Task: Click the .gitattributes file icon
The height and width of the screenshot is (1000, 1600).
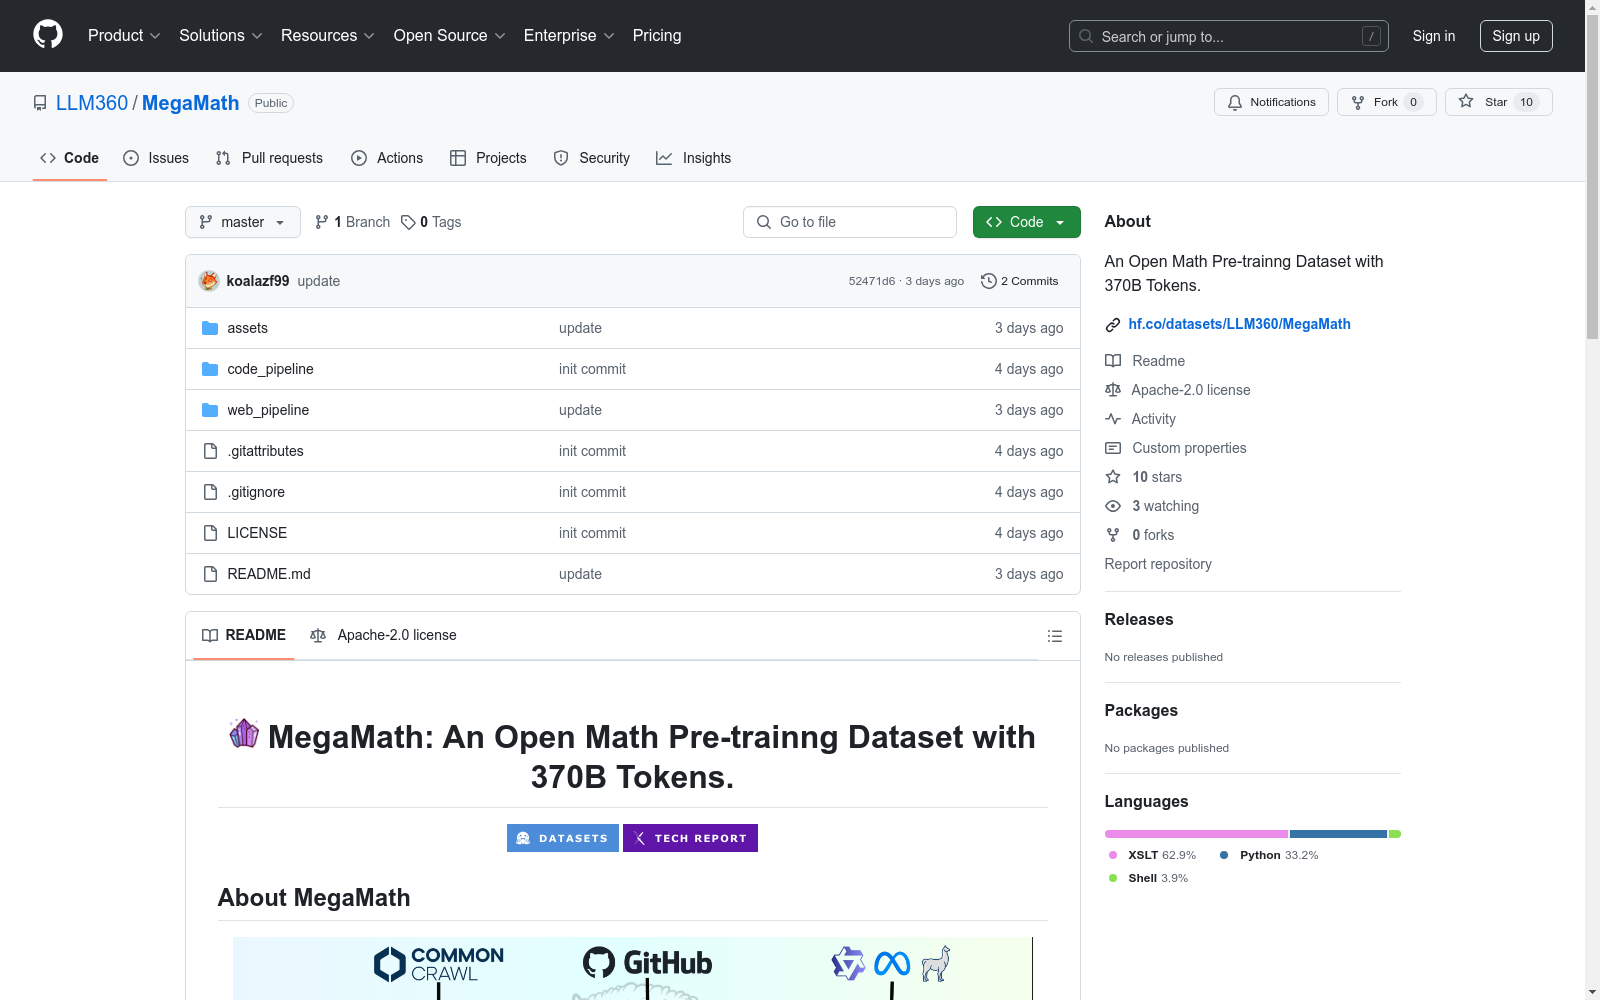Action: (210, 451)
